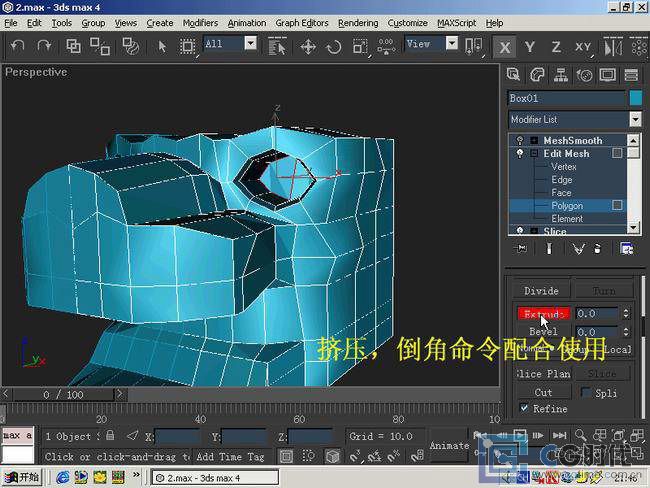This screenshot has height=488, width=650.
Task: Switch to the Create command panel tab
Action: point(513,75)
